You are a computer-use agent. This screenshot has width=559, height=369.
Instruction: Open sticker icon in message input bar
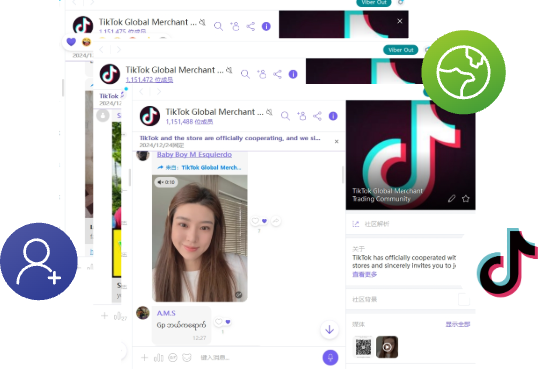(187, 357)
